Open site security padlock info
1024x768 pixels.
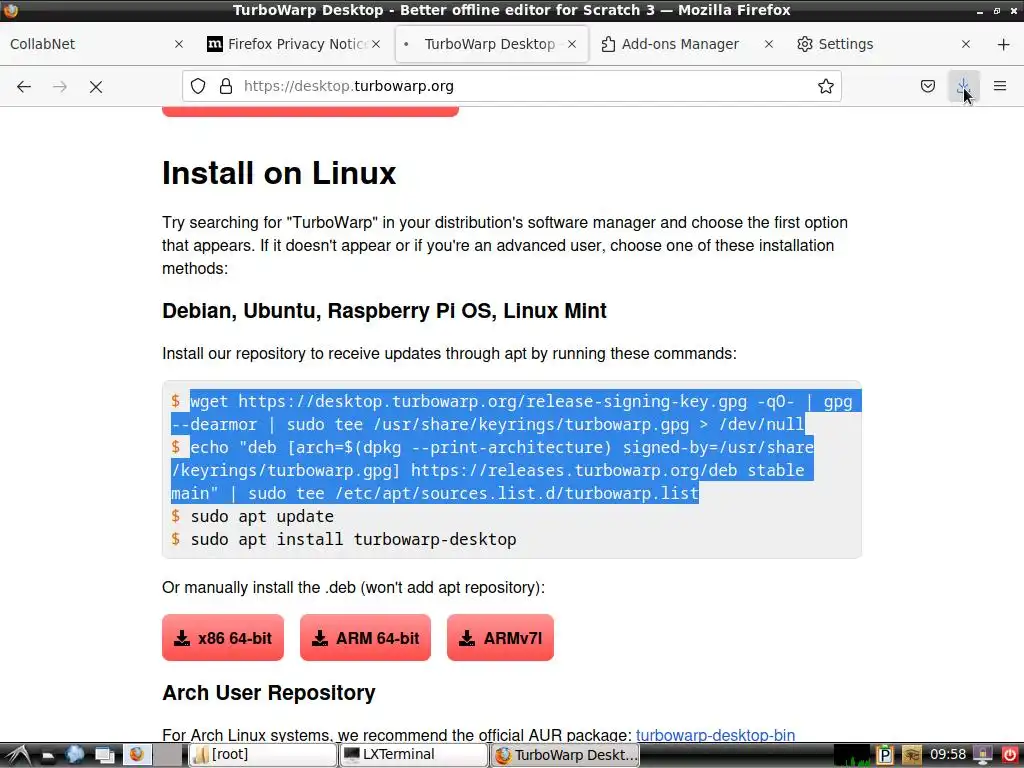(226, 86)
